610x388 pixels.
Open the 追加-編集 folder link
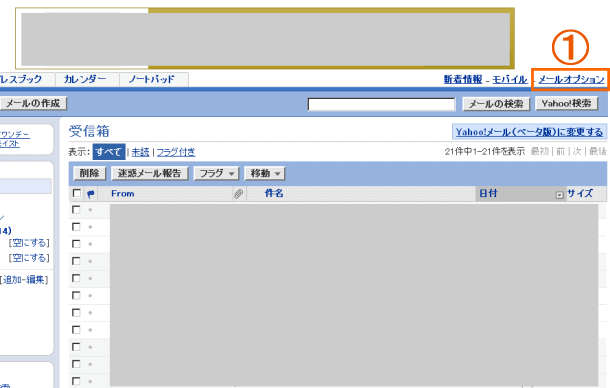click(24, 280)
